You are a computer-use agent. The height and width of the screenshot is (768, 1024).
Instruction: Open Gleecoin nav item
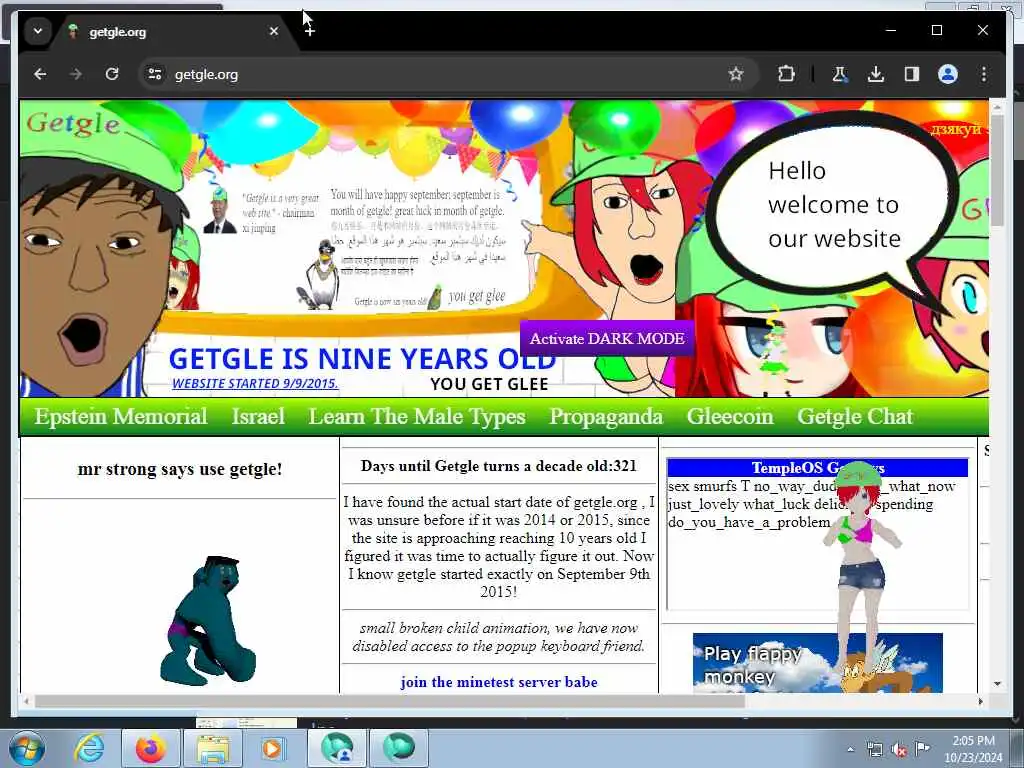[729, 417]
